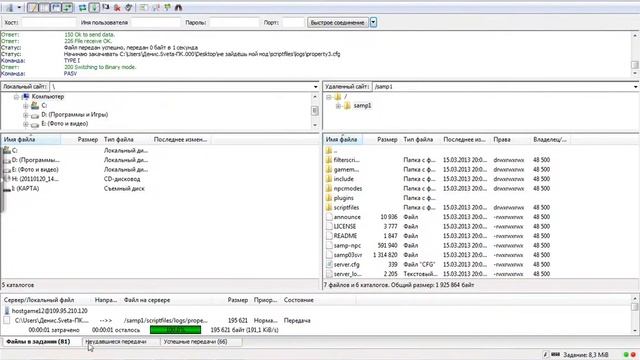Toggle synchronized browsing

pos(167,7)
